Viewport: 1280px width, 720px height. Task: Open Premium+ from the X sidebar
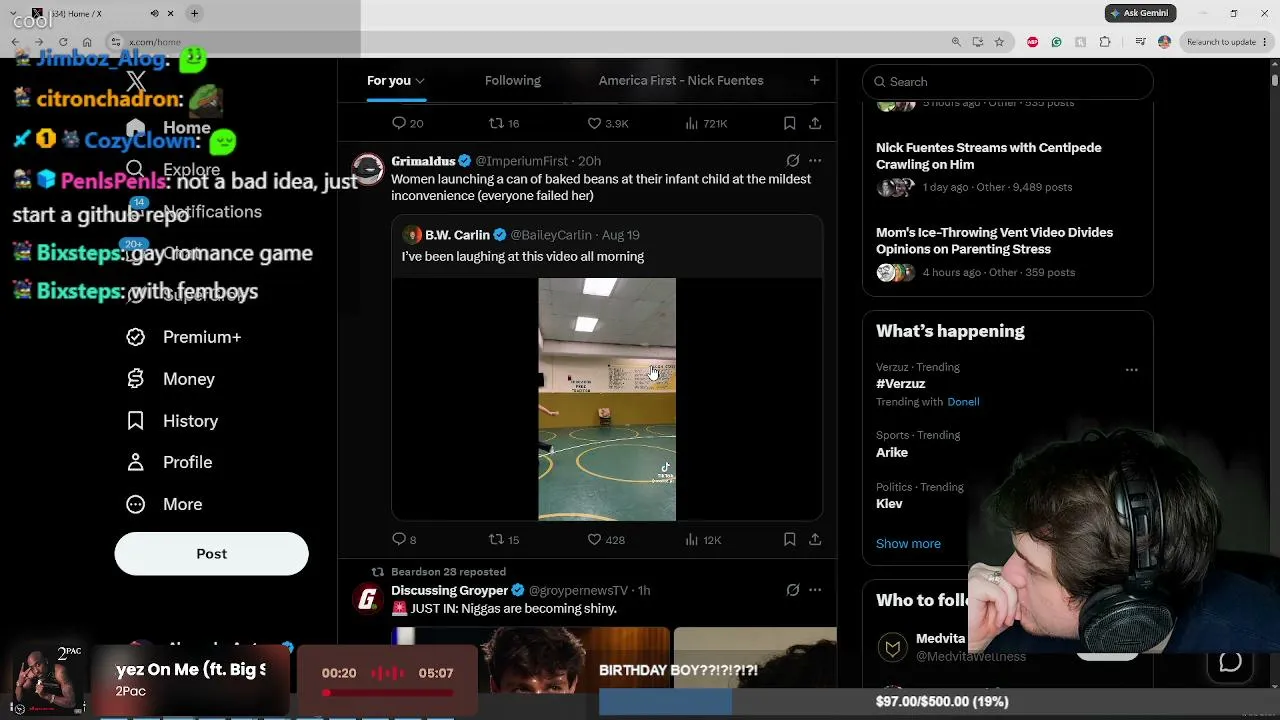pyautogui.click(x=184, y=337)
